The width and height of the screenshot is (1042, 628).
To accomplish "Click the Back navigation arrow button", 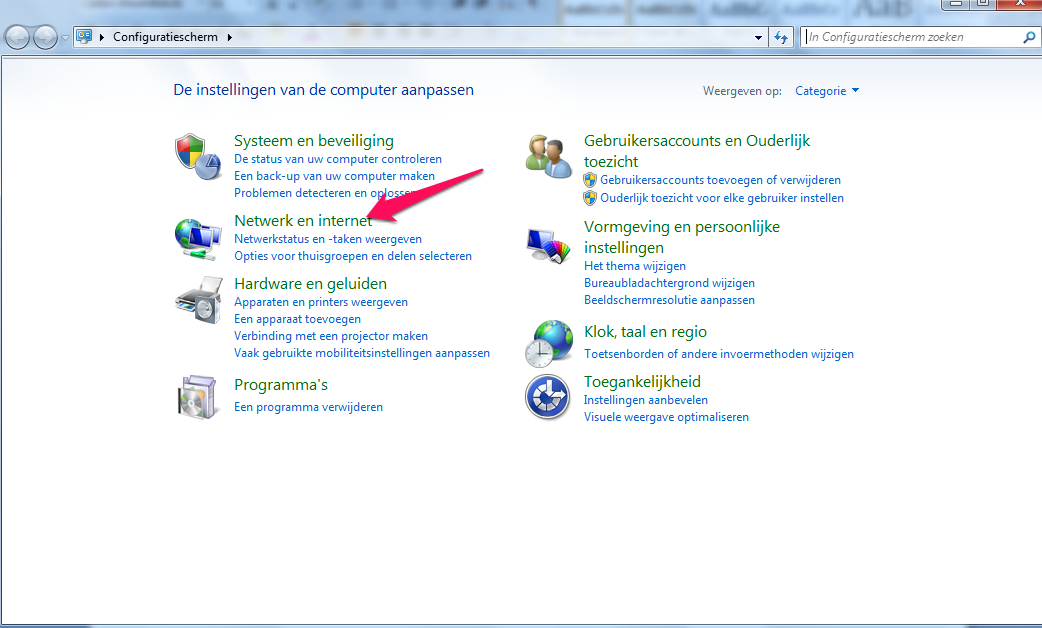I will [18, 37].
